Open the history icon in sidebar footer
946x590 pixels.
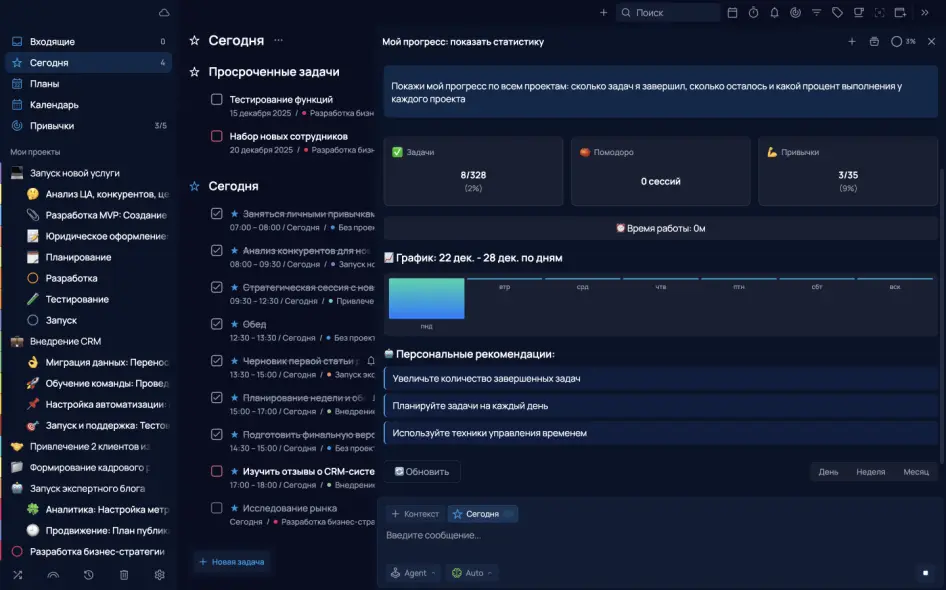[89, 575]
